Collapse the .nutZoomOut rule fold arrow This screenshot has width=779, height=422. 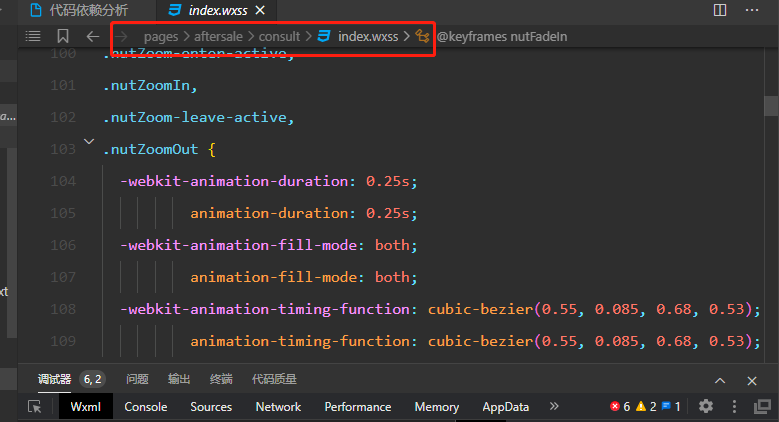point(89,142)
